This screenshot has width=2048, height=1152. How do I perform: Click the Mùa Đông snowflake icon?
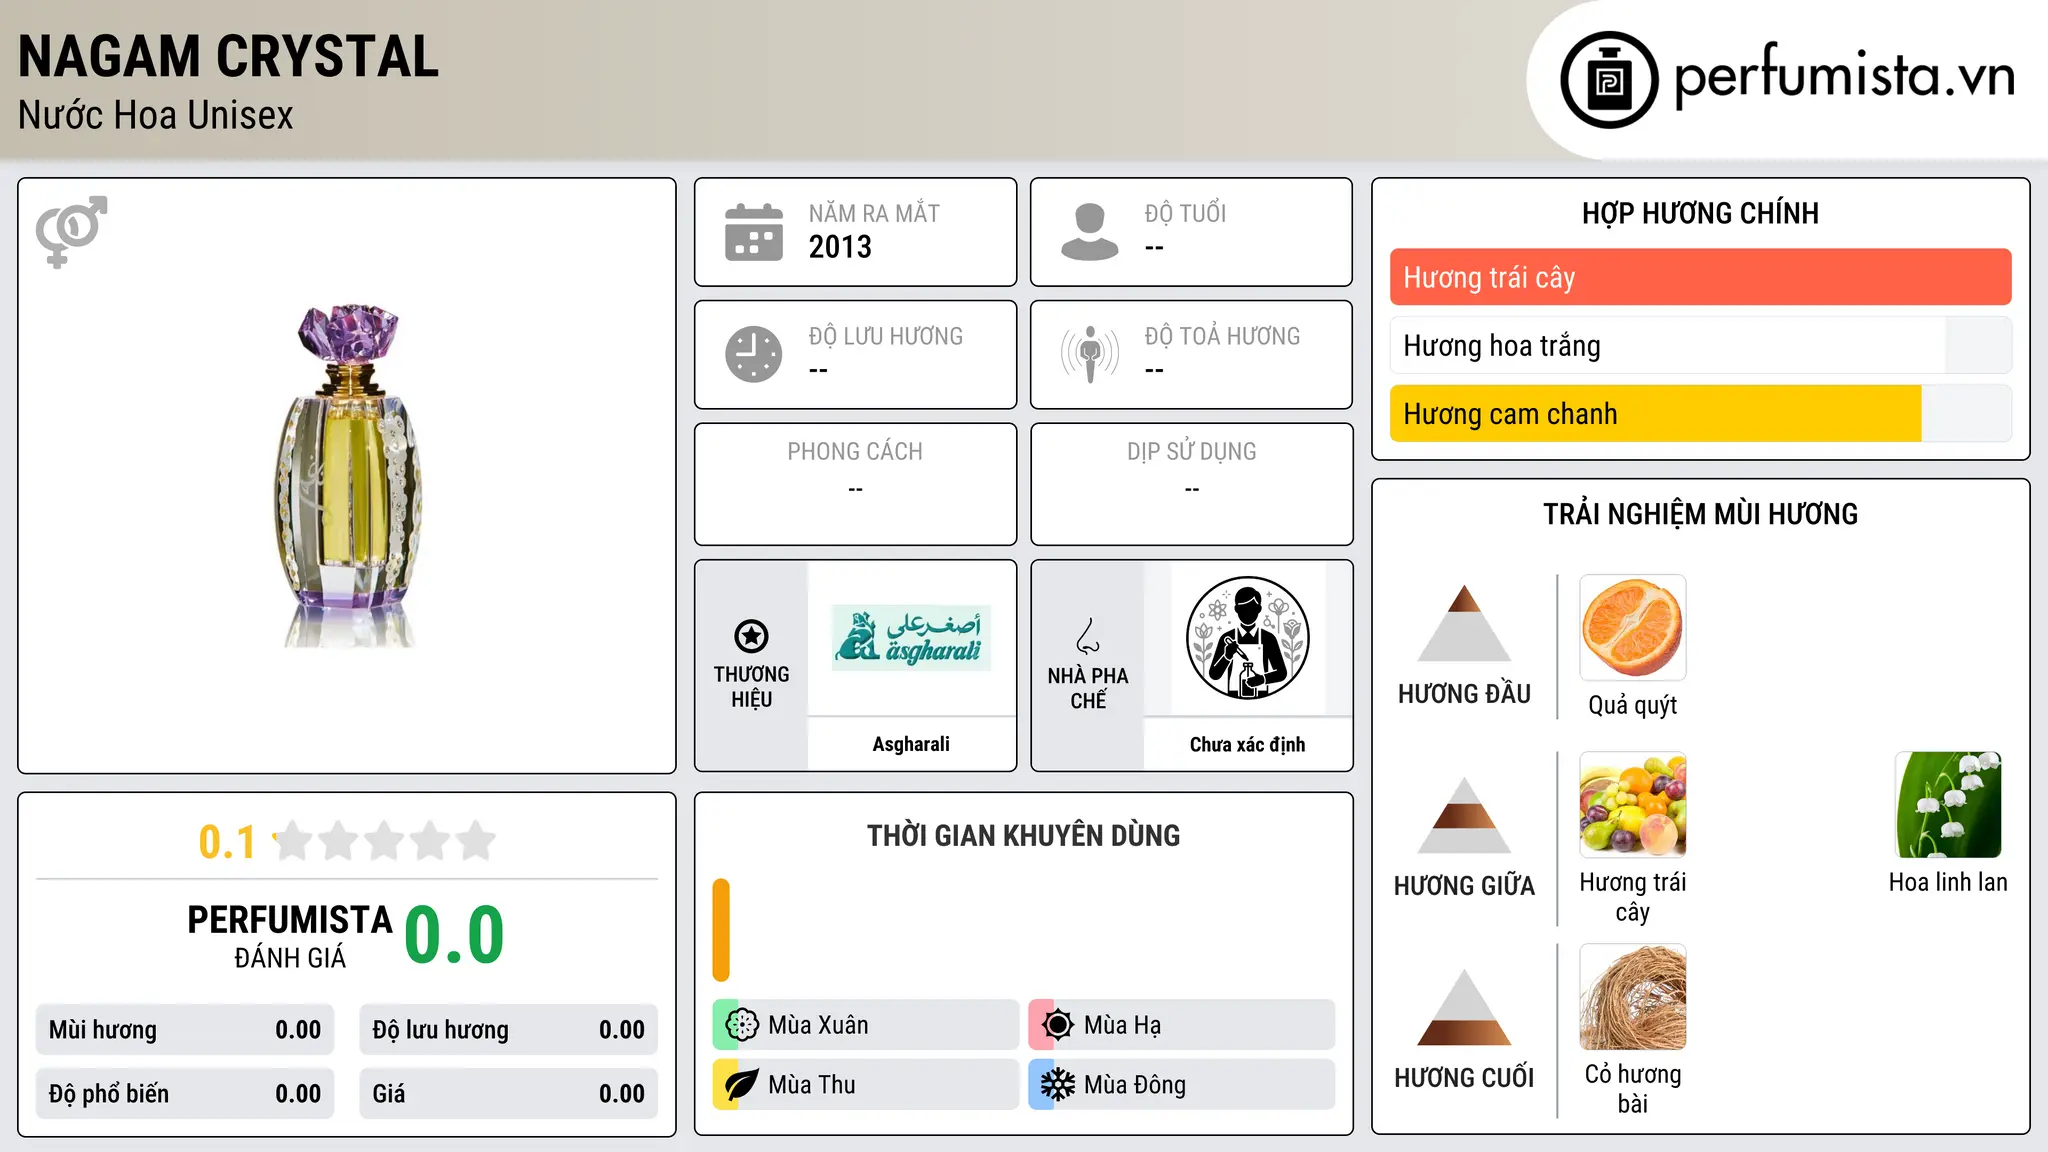[x=1058, y=1085]
